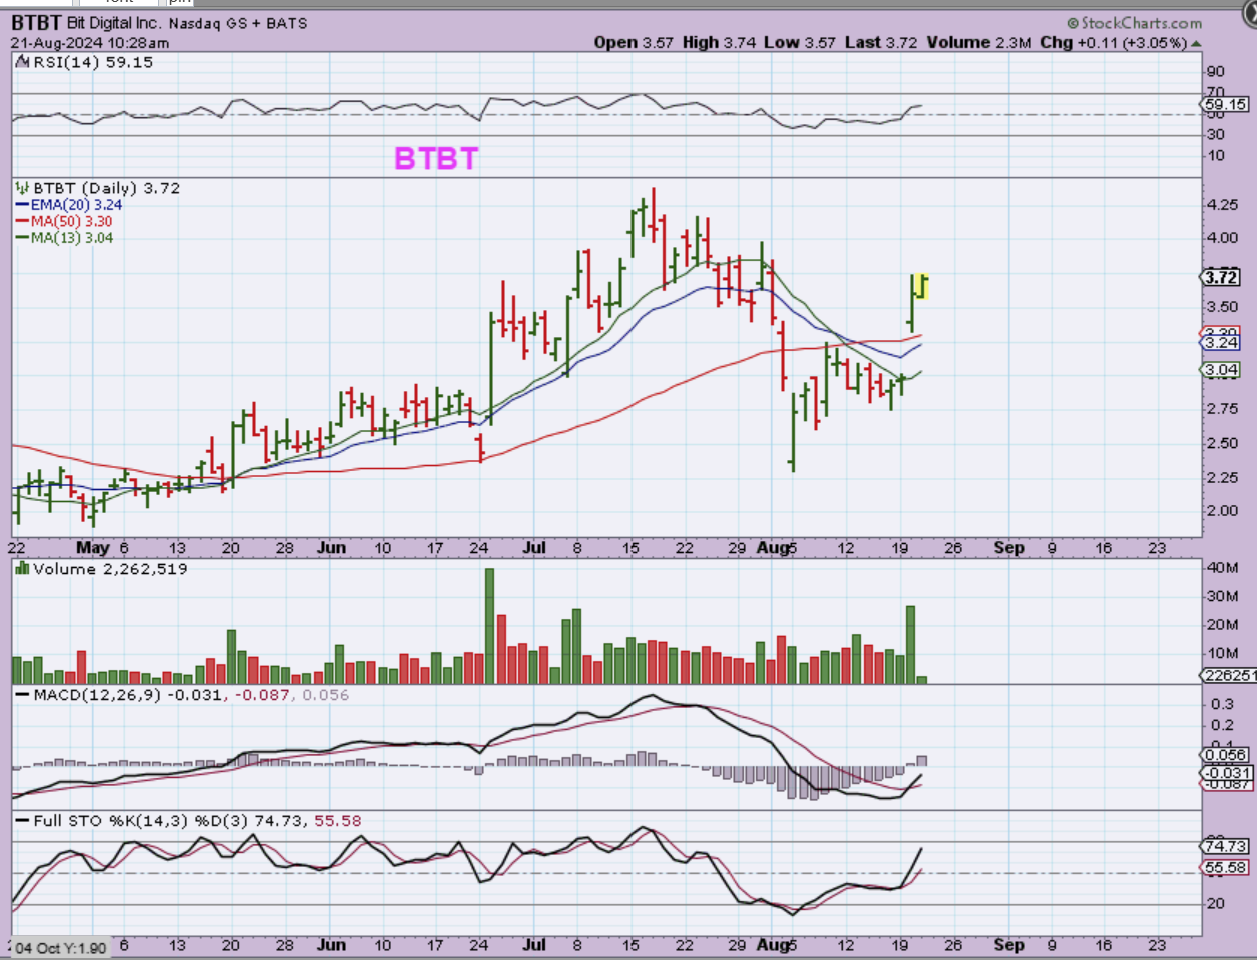Click the Last 3.72 value in the header

tap(881, 42)
